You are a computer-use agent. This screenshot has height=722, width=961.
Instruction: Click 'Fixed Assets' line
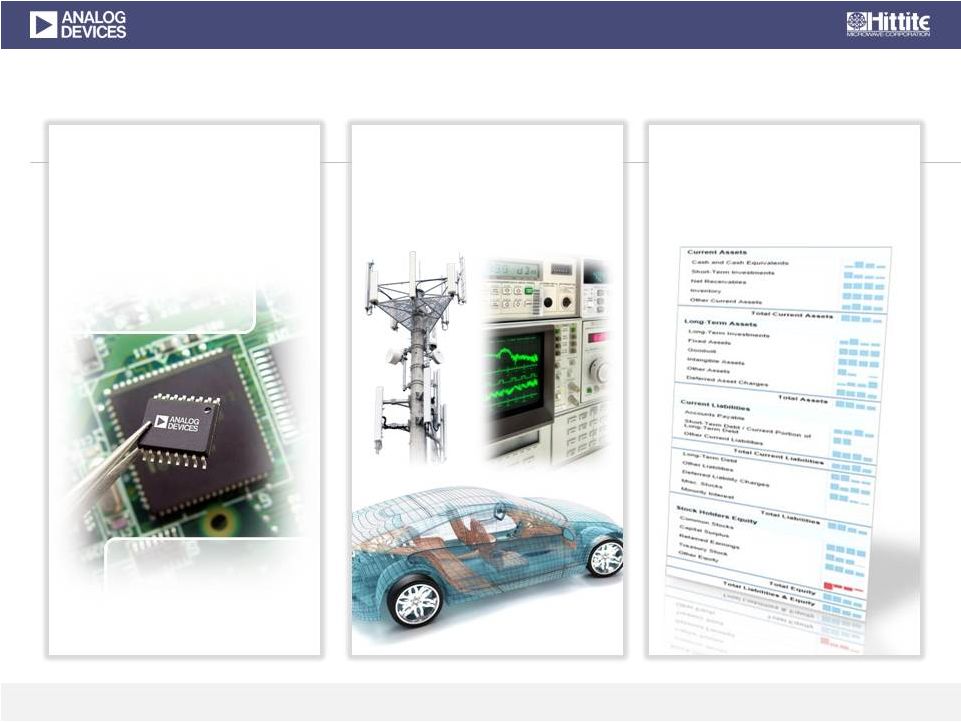coord(709,342)
